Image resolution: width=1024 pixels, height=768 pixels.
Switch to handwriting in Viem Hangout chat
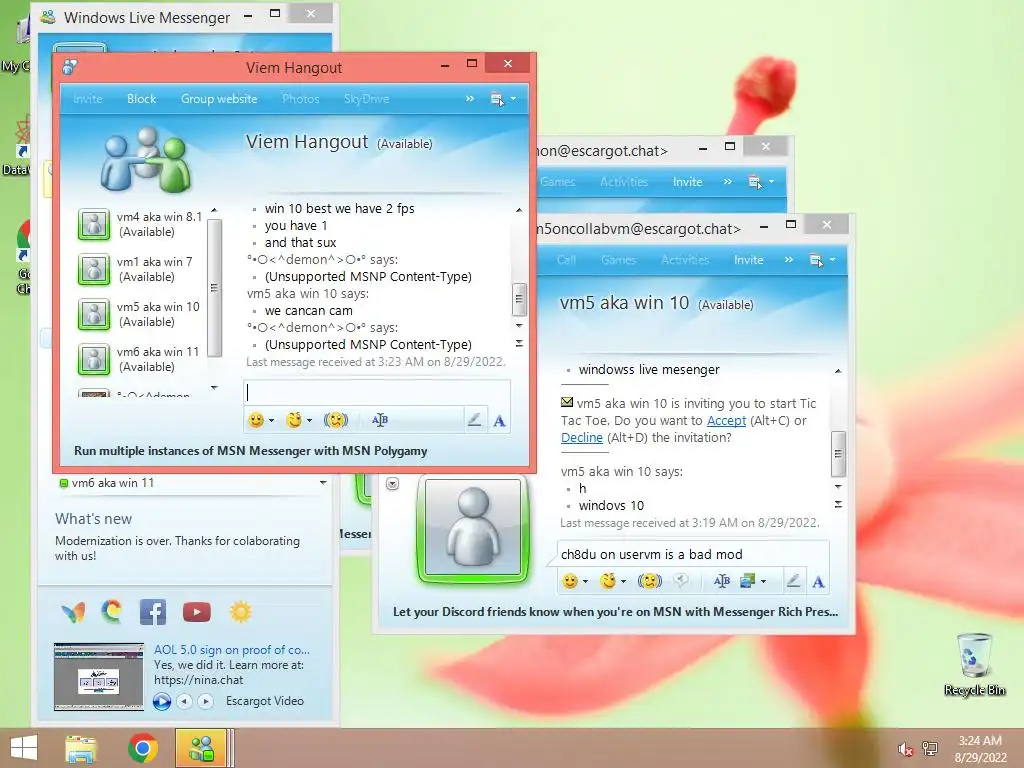(x=475, y=420)
